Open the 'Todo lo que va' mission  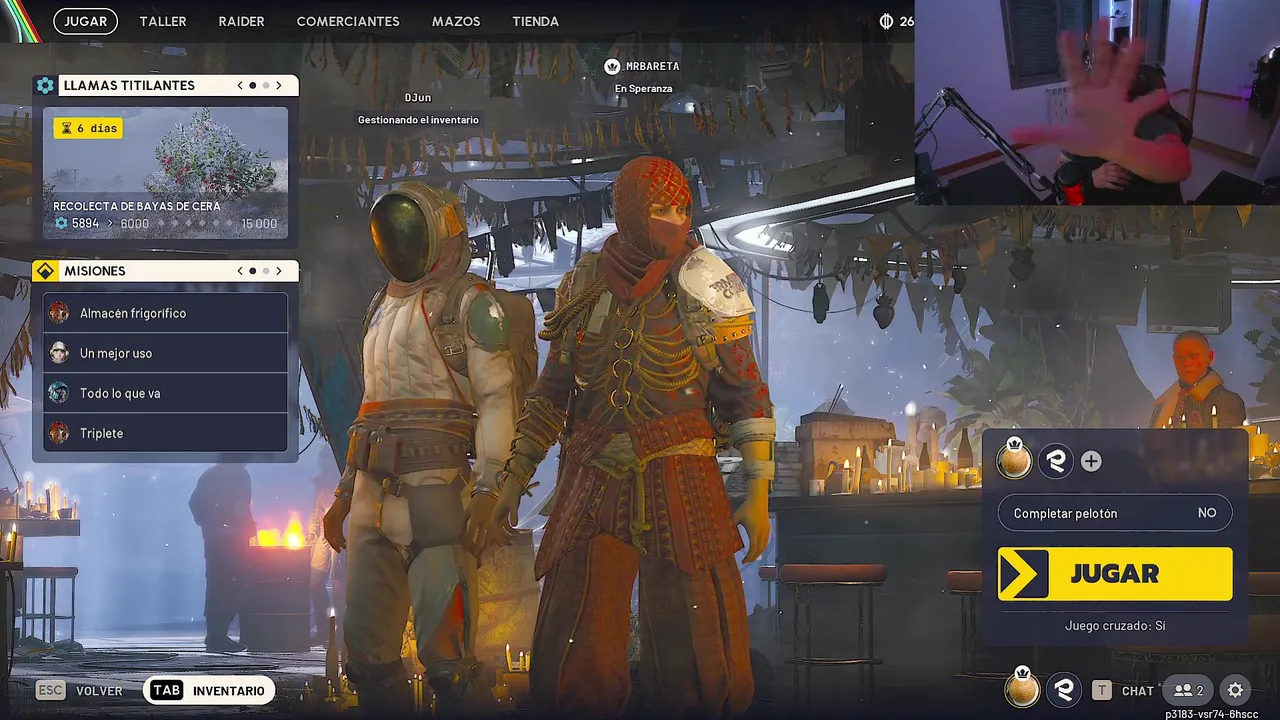pyautogui.click(x=165, y=393)
